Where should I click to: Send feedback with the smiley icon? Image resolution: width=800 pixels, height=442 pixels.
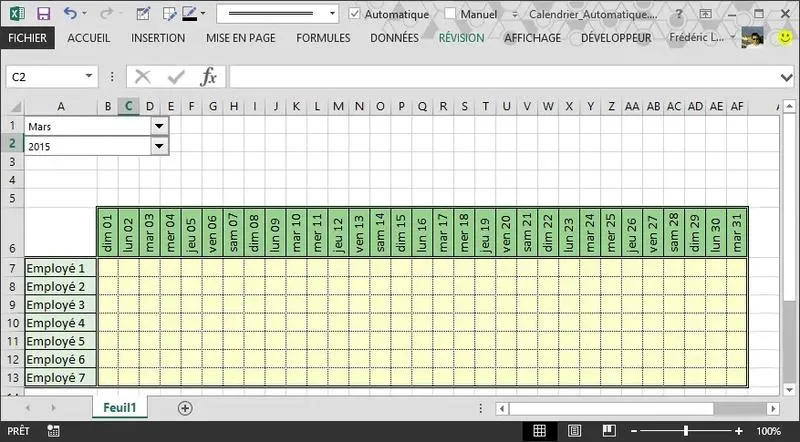pos(786,37)
